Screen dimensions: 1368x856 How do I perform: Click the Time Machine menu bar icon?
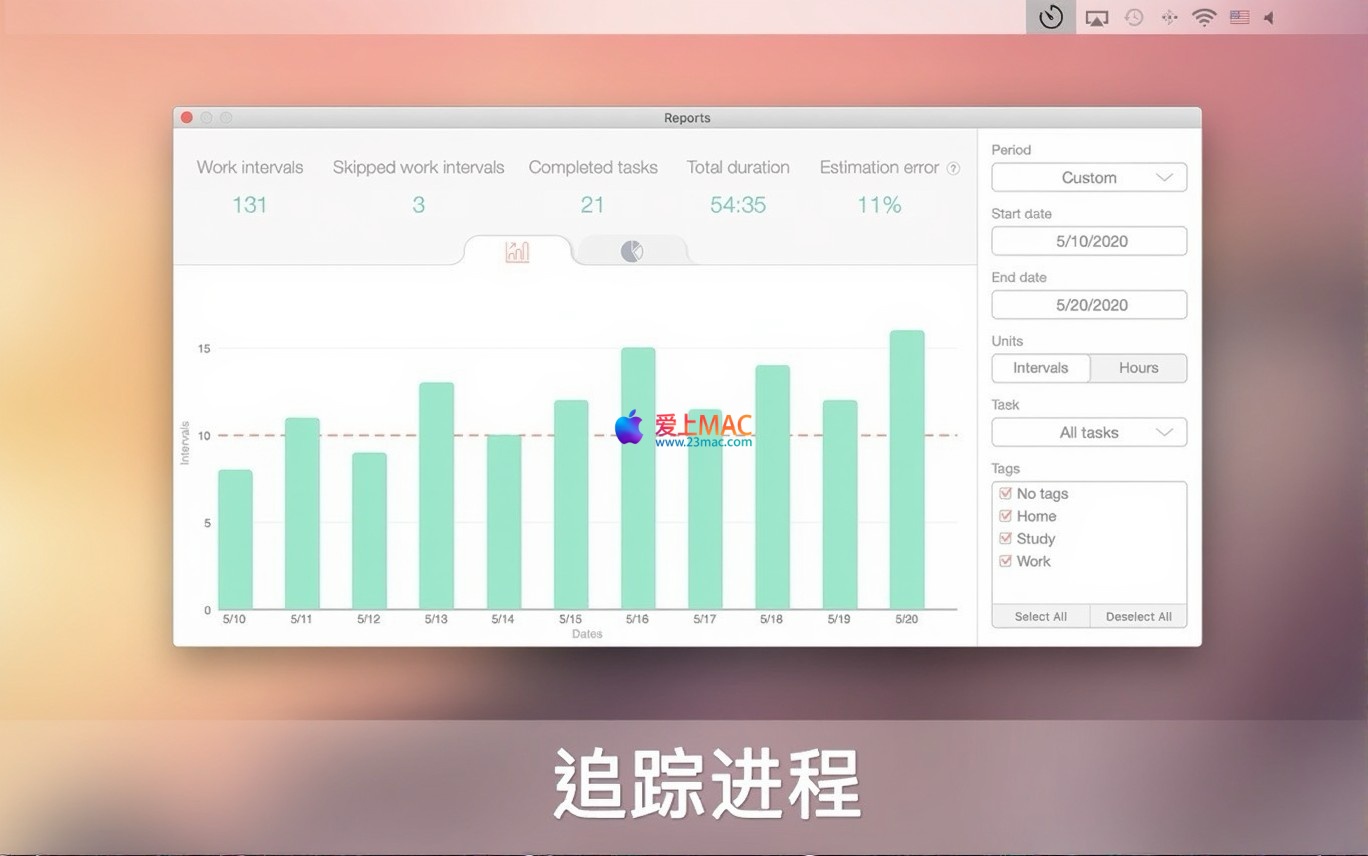1133,17
